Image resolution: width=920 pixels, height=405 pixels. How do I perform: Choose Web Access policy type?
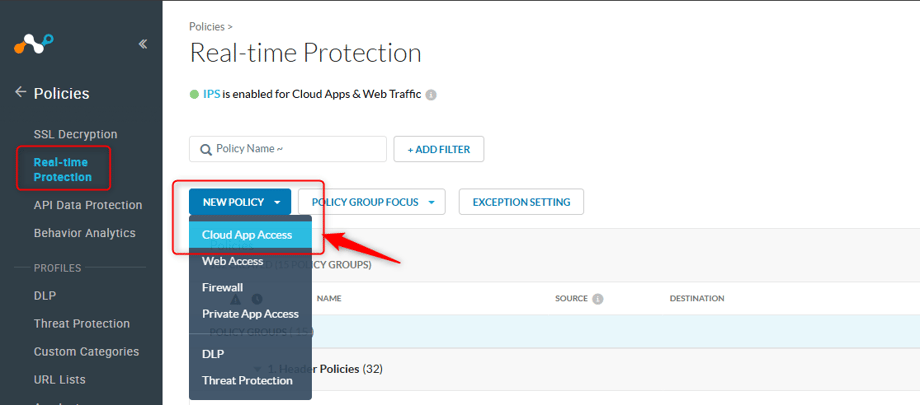[x=233, y=261]
